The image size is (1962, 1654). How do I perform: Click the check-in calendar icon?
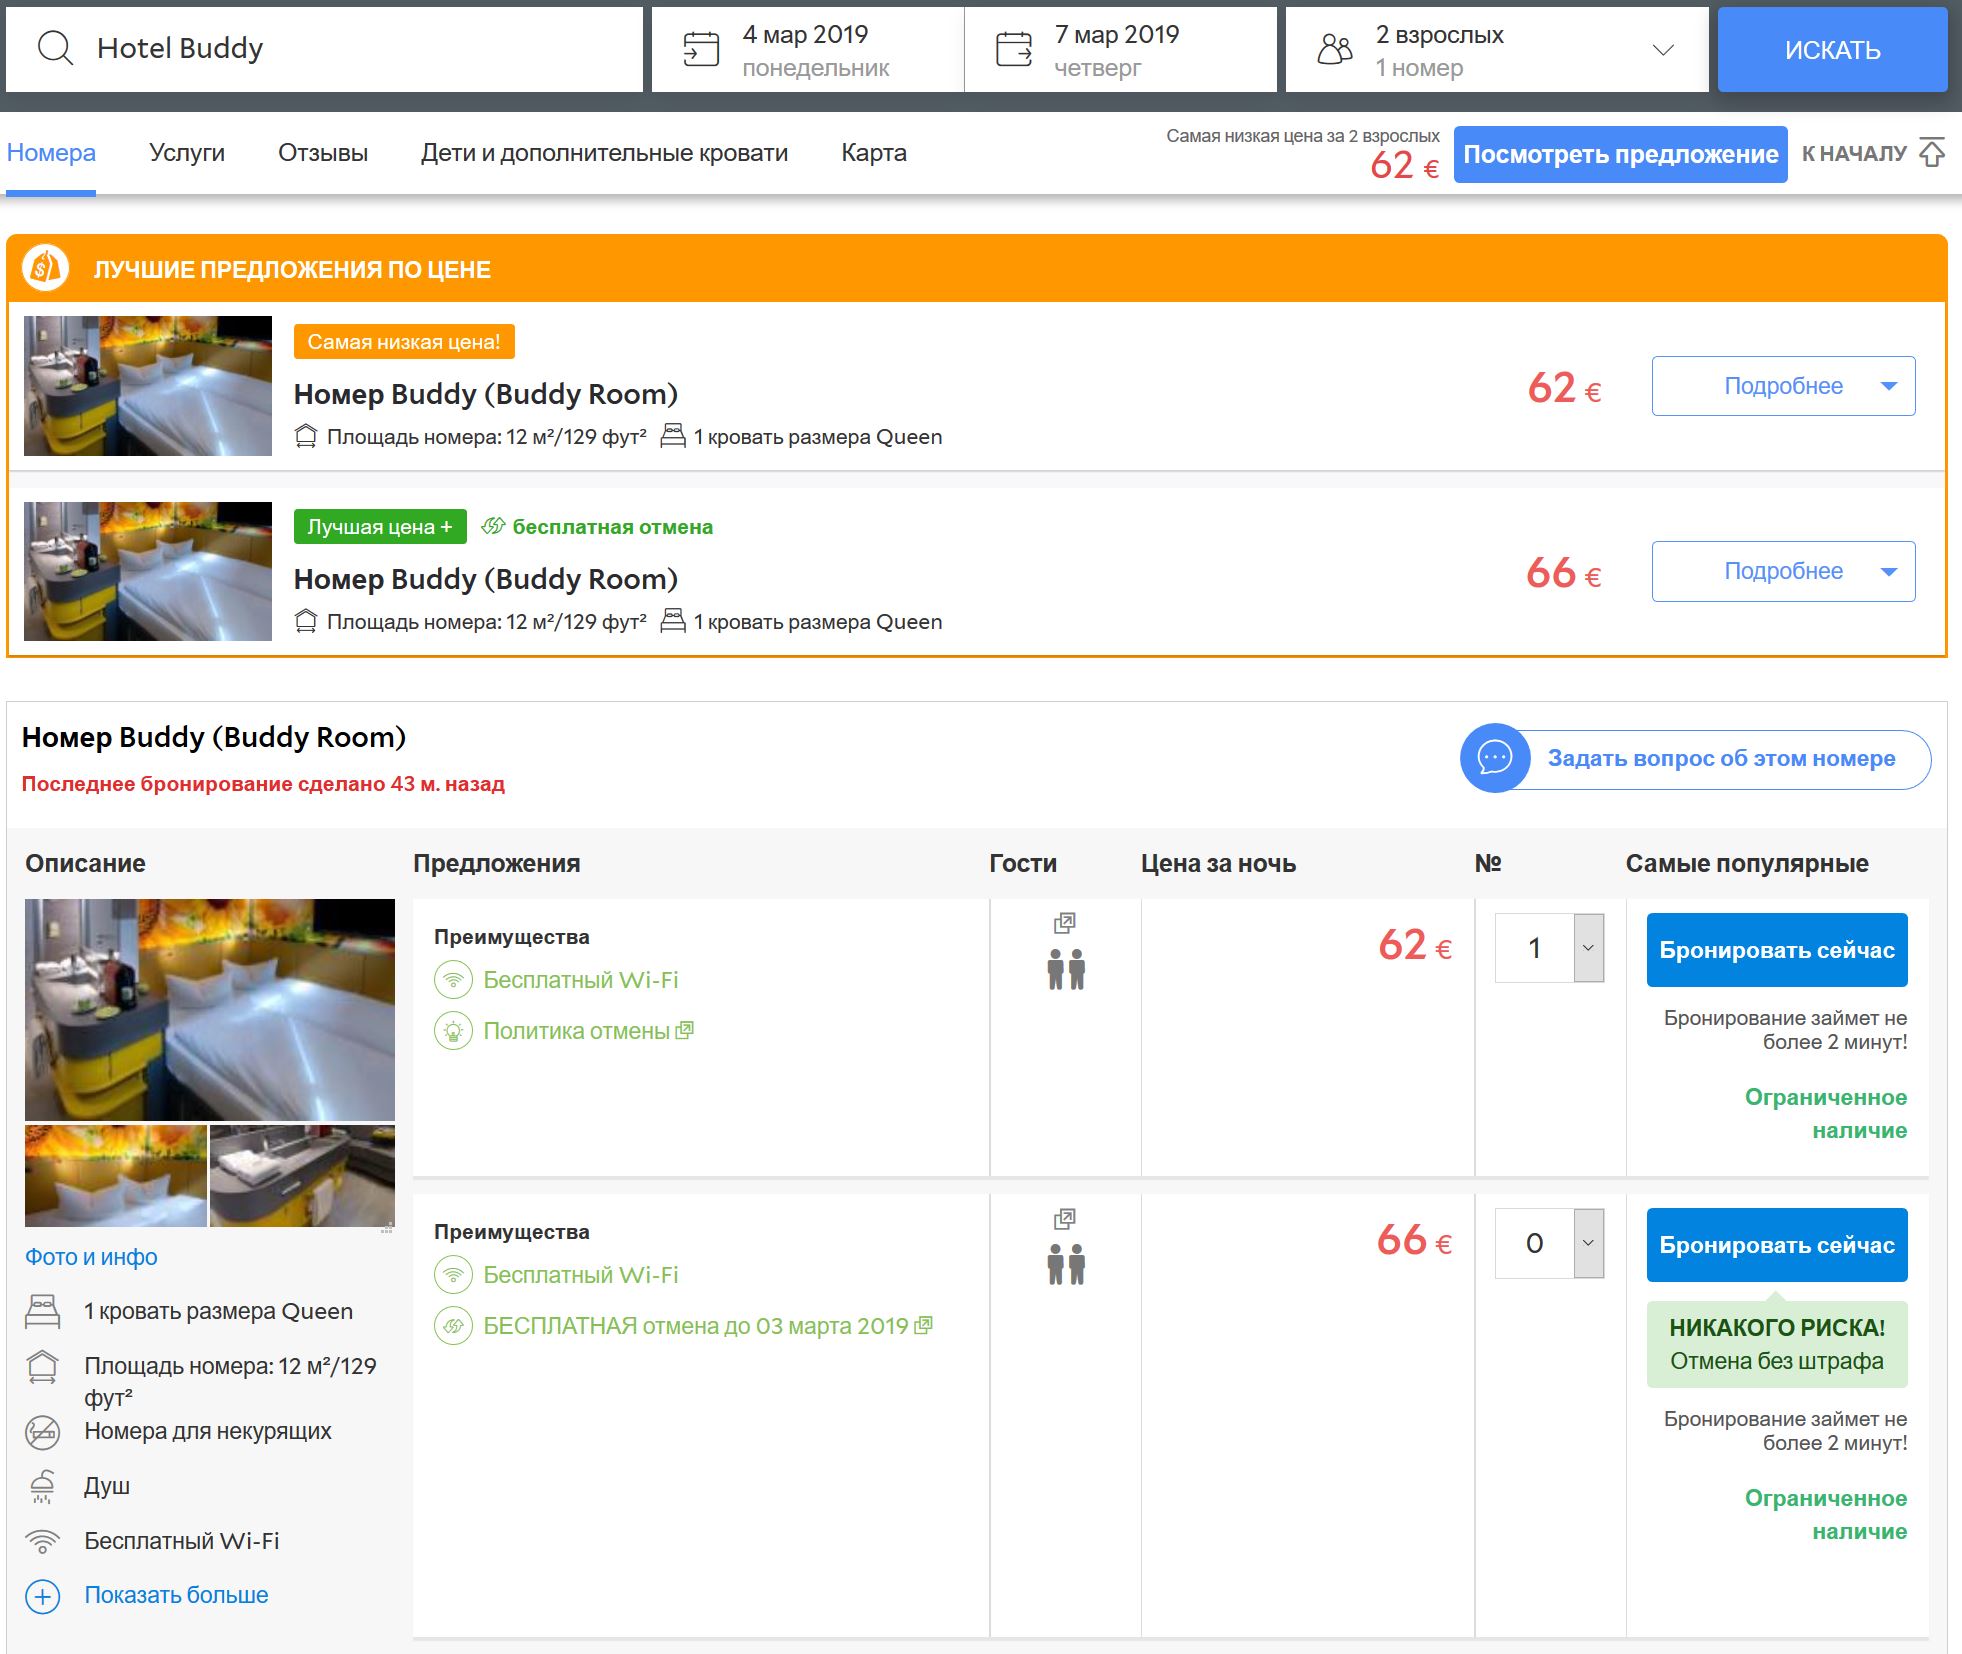pyautogui.click(x=700, y=49)
